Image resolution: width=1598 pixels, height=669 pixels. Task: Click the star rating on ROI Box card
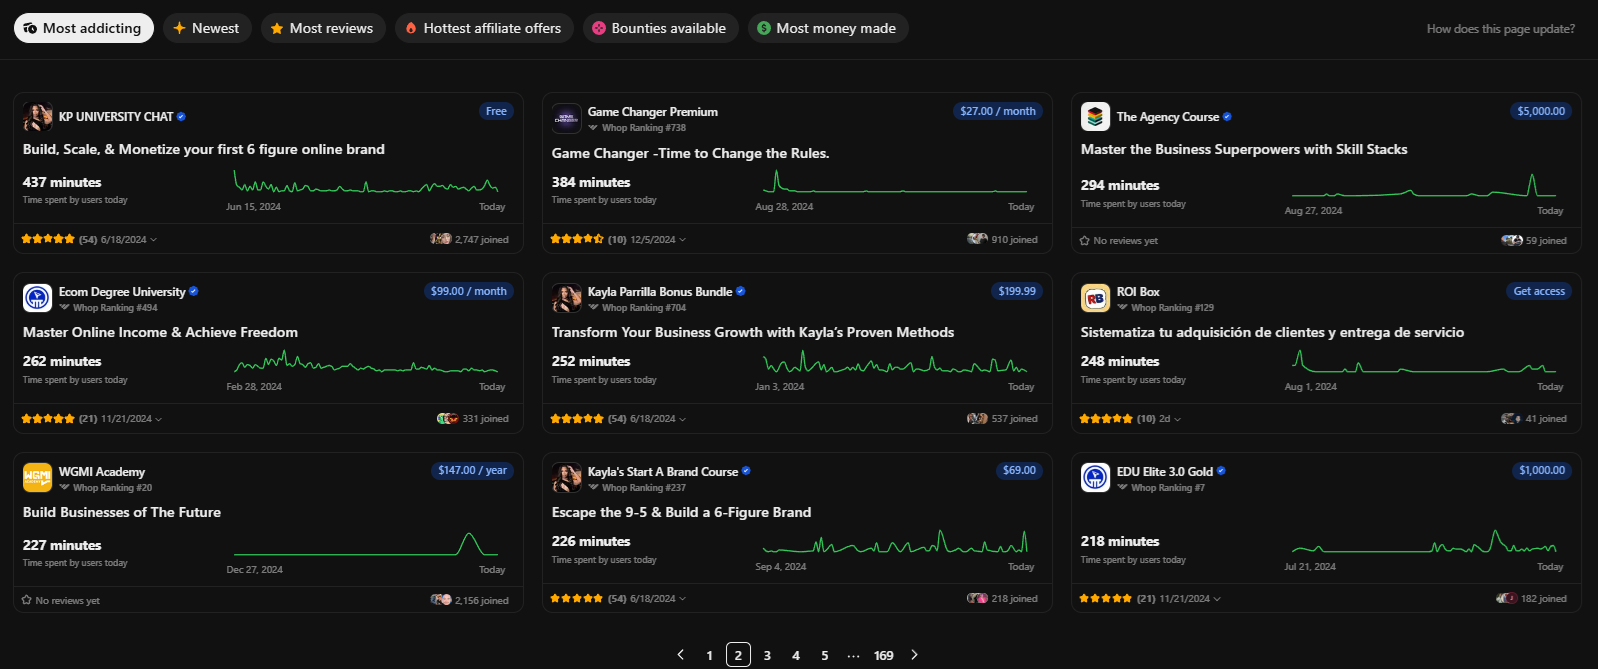1106,419
